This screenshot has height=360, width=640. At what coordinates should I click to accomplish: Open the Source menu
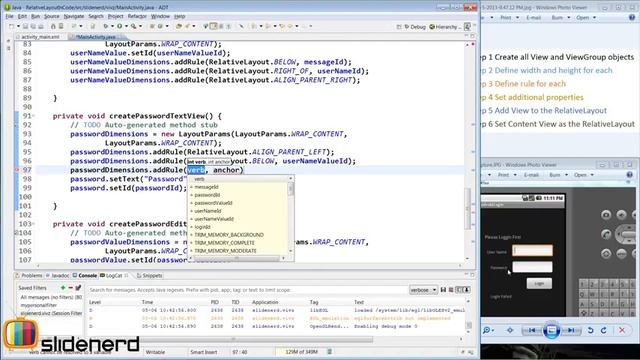(x=52, y=16)
